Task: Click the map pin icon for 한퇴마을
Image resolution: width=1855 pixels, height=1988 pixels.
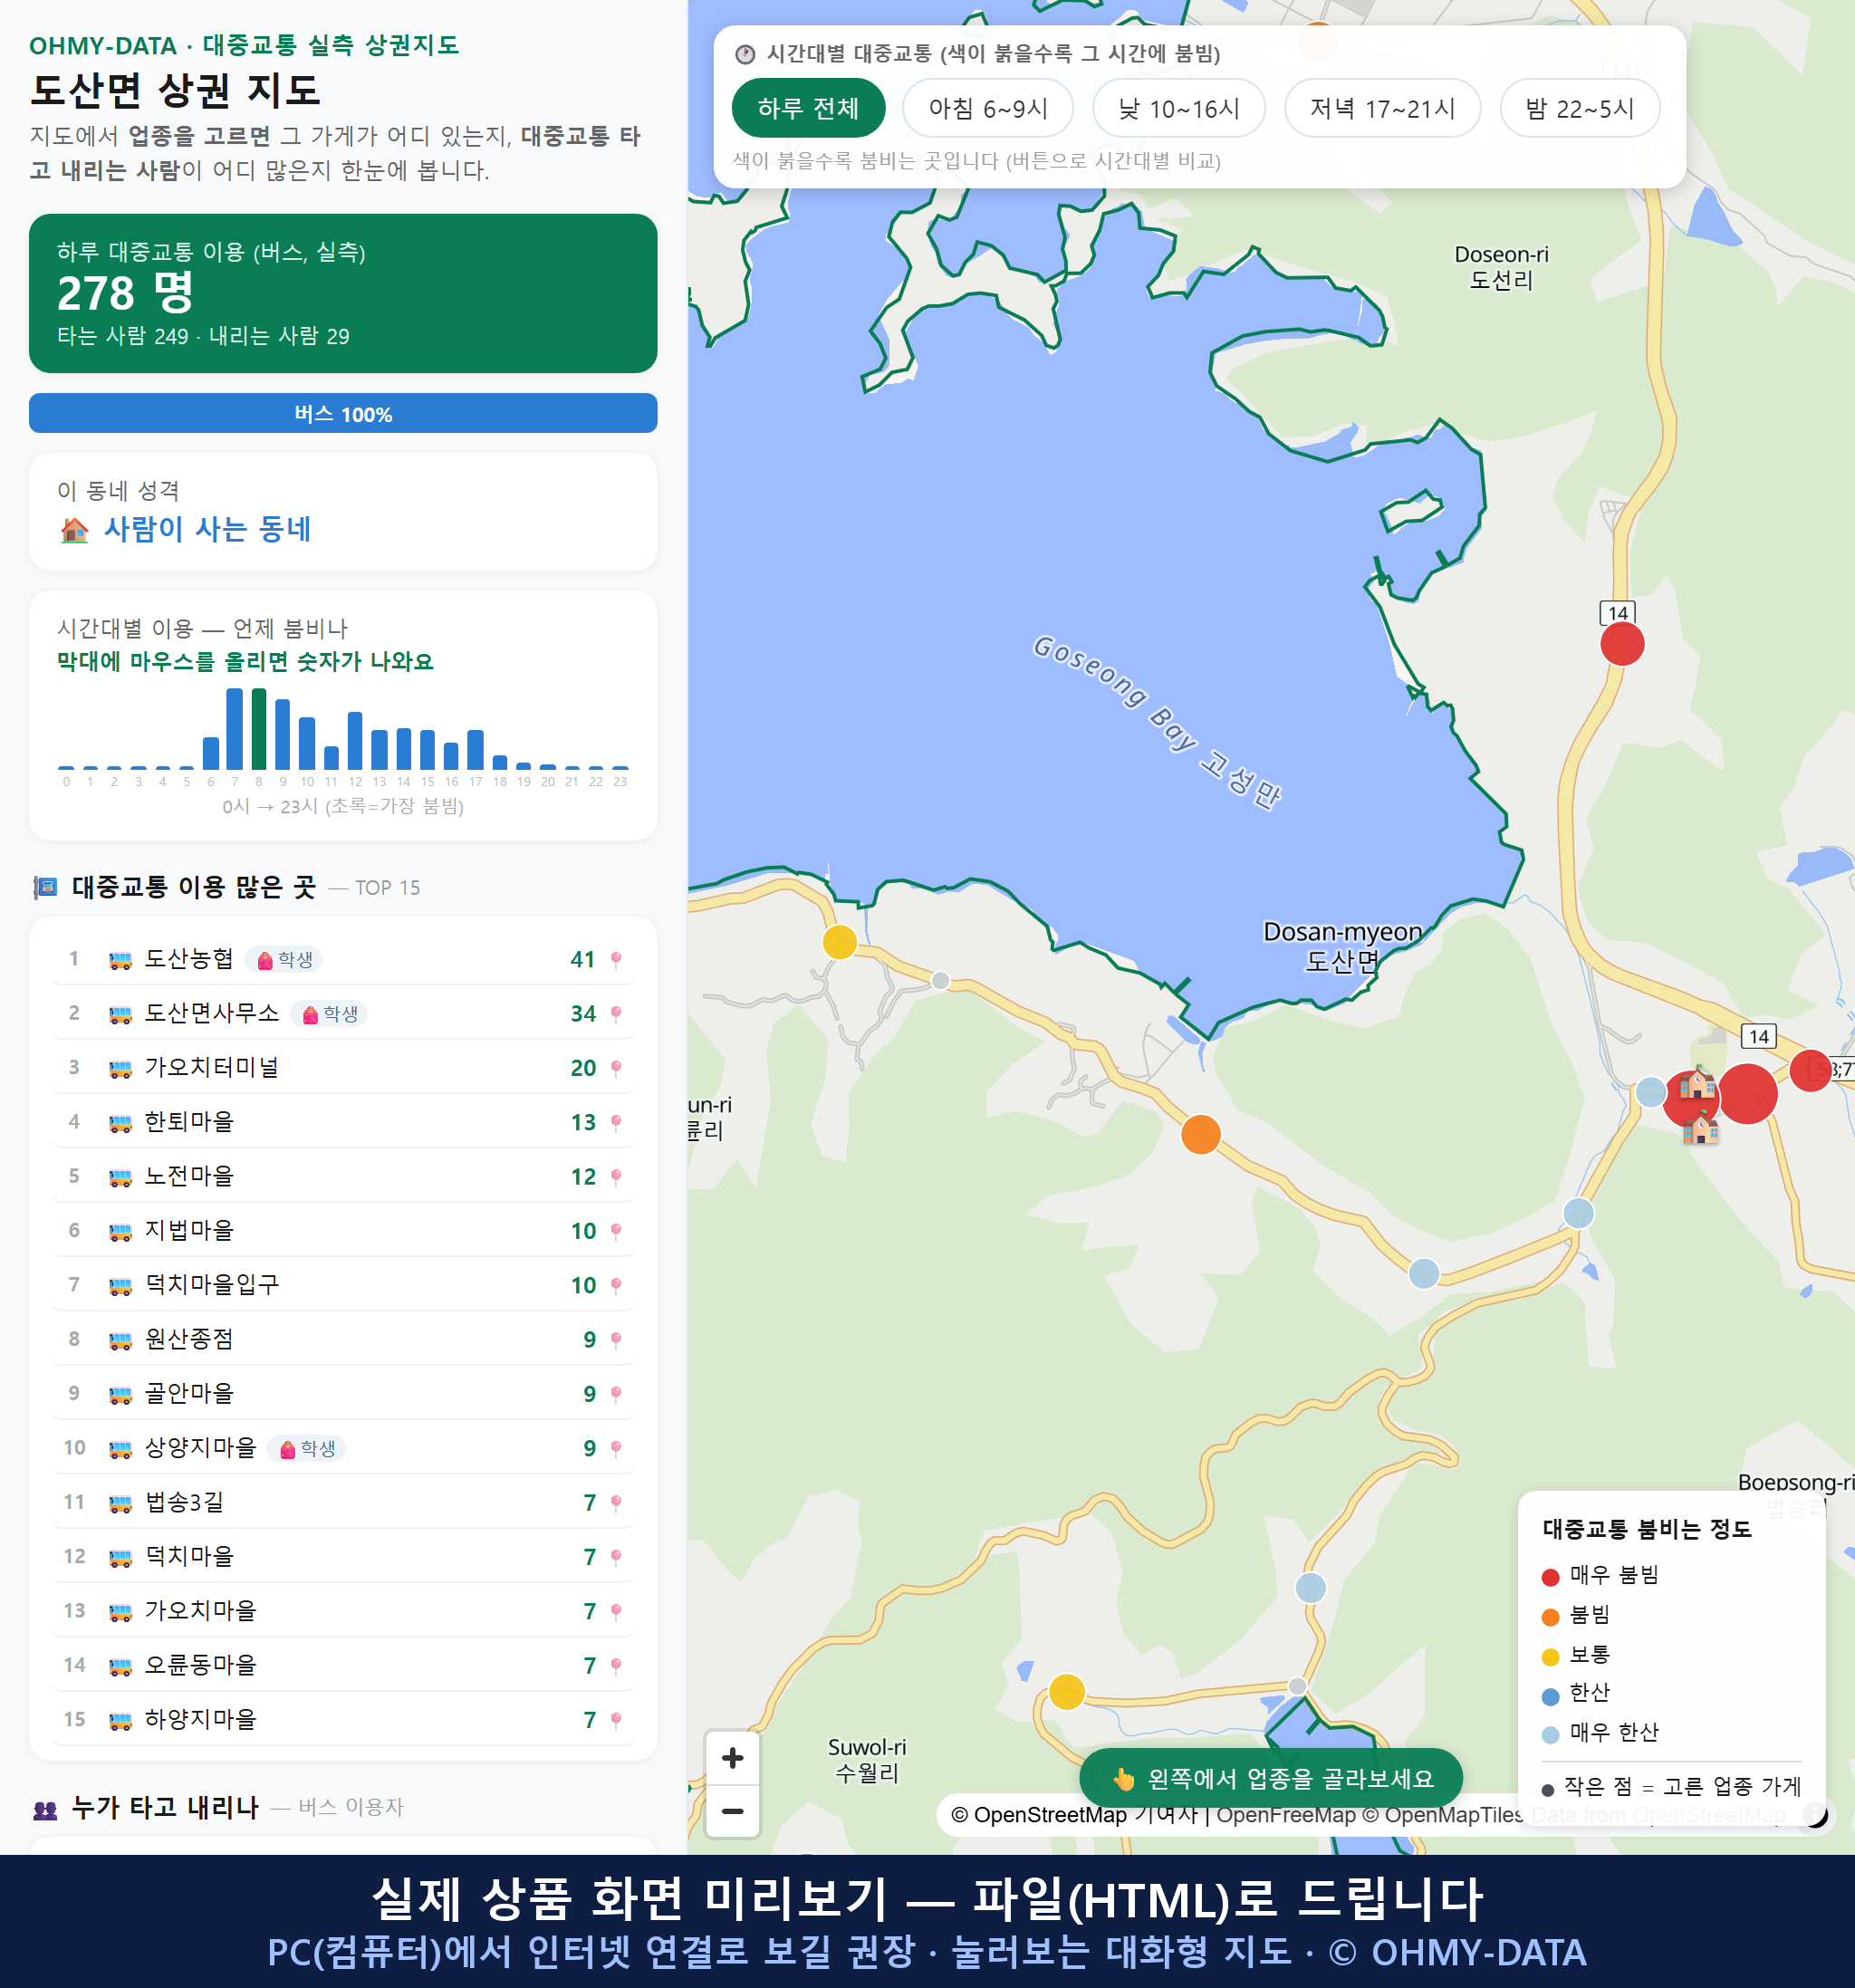Action: pyautogui.click(x=616, y=1122)
